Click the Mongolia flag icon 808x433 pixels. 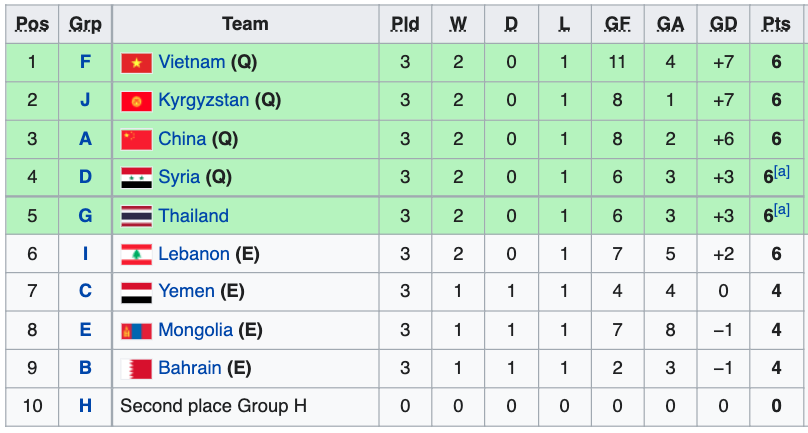coord(137,330)
